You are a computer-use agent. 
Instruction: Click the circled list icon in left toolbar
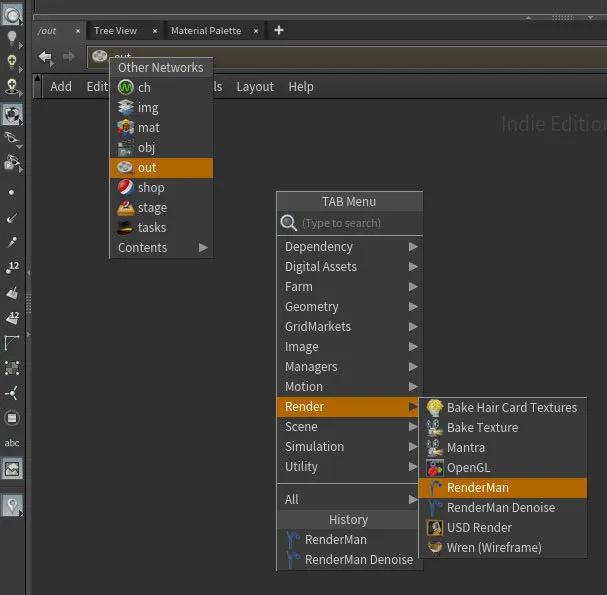[12, 418]
